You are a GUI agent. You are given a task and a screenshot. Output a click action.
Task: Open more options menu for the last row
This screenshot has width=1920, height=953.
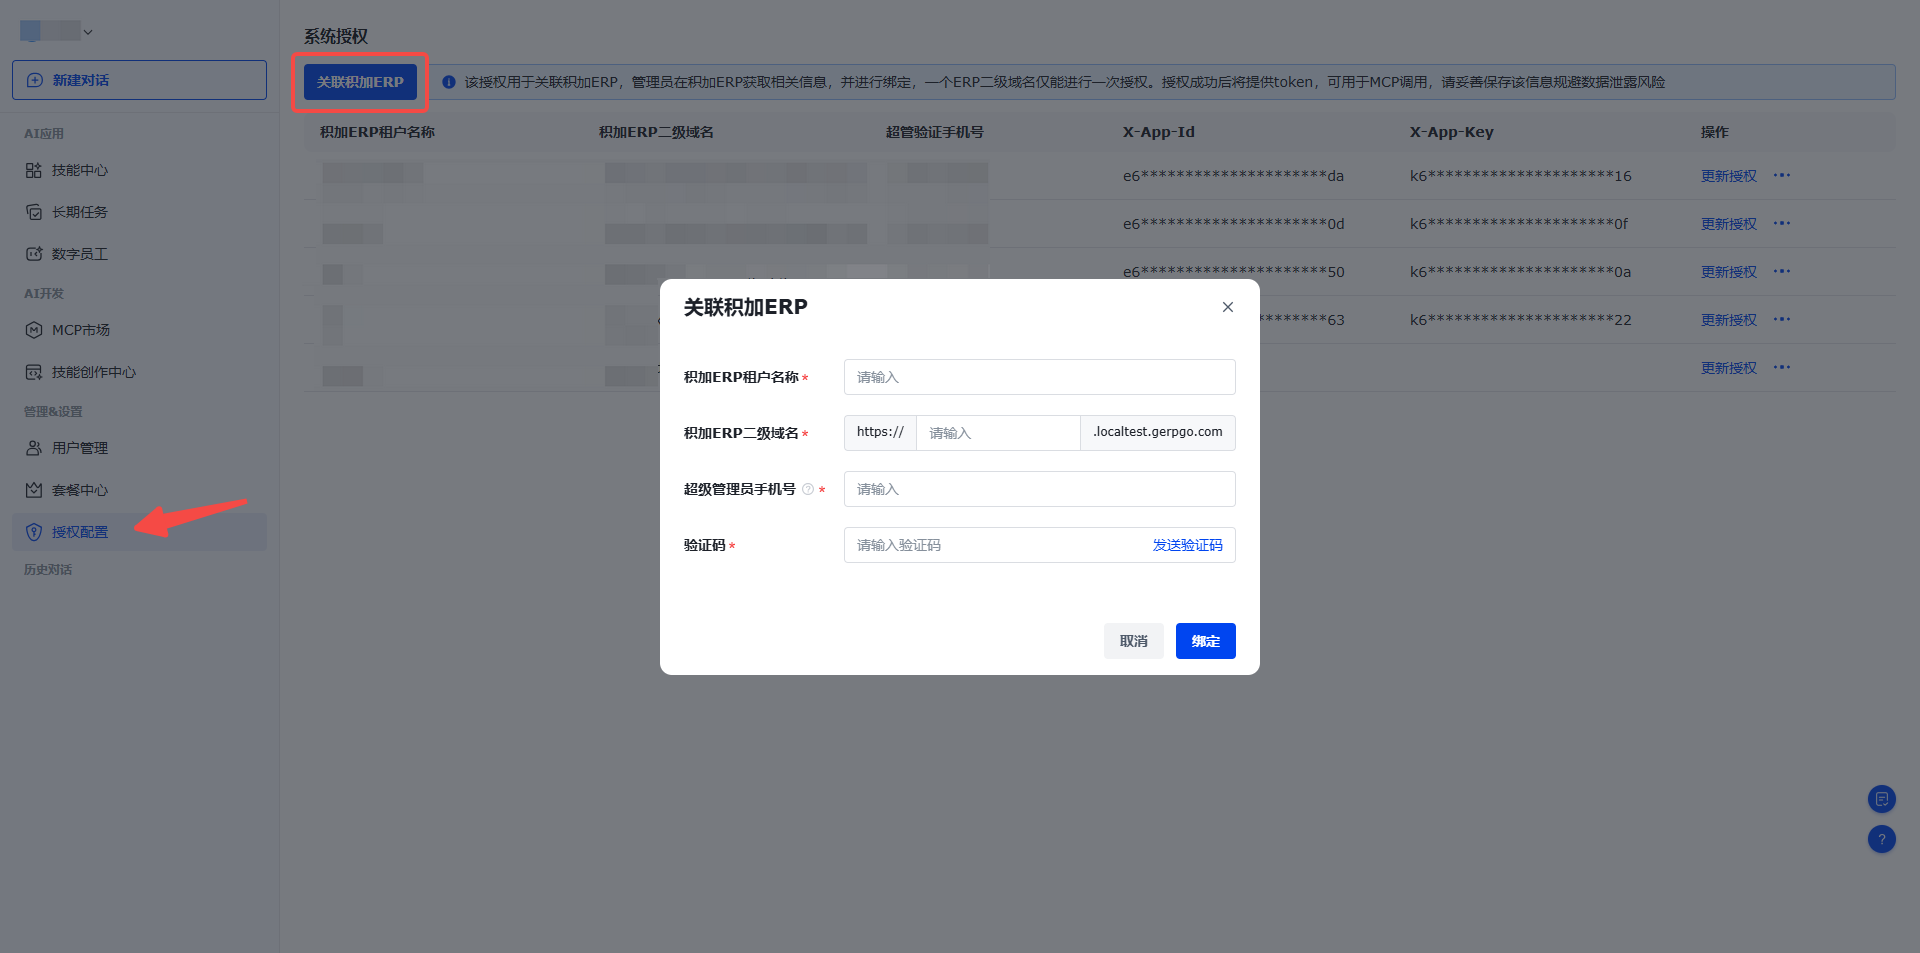(x=1782, y=367)
